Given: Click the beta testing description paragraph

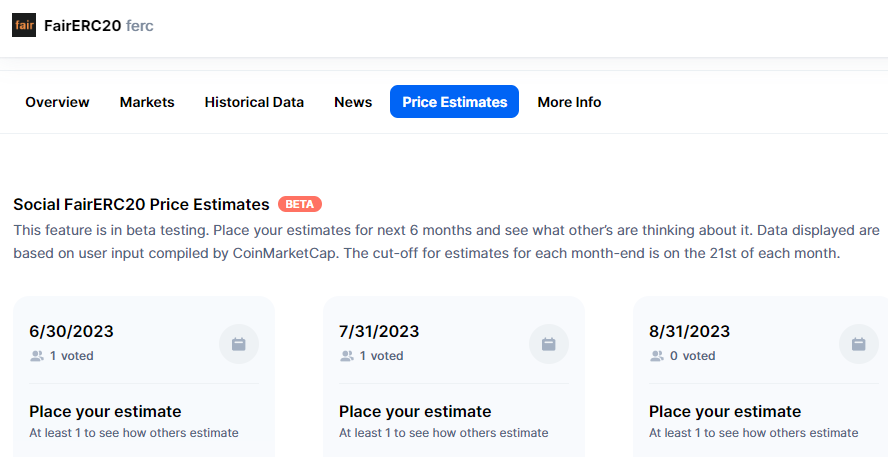Looking at the screenshot, I should [x=446, y=242].
